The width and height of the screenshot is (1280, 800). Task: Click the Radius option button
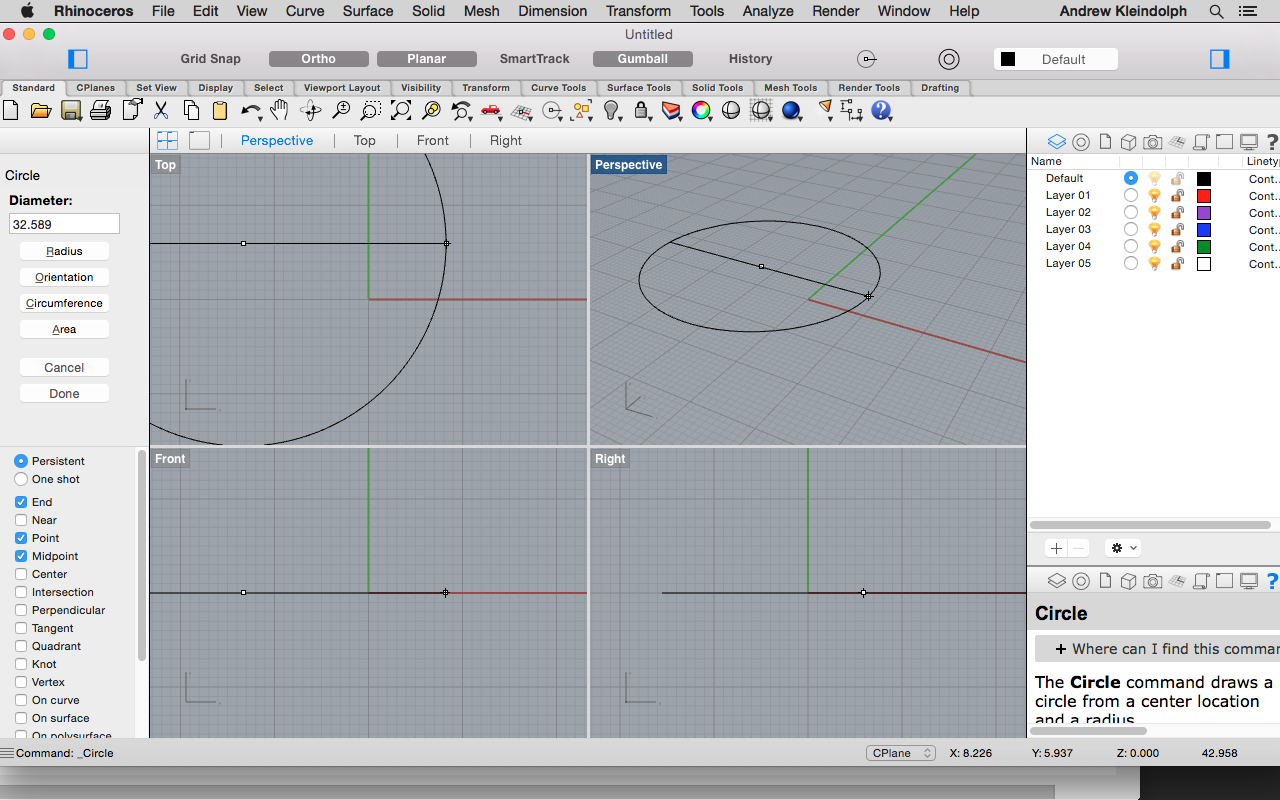click(64, 251)
